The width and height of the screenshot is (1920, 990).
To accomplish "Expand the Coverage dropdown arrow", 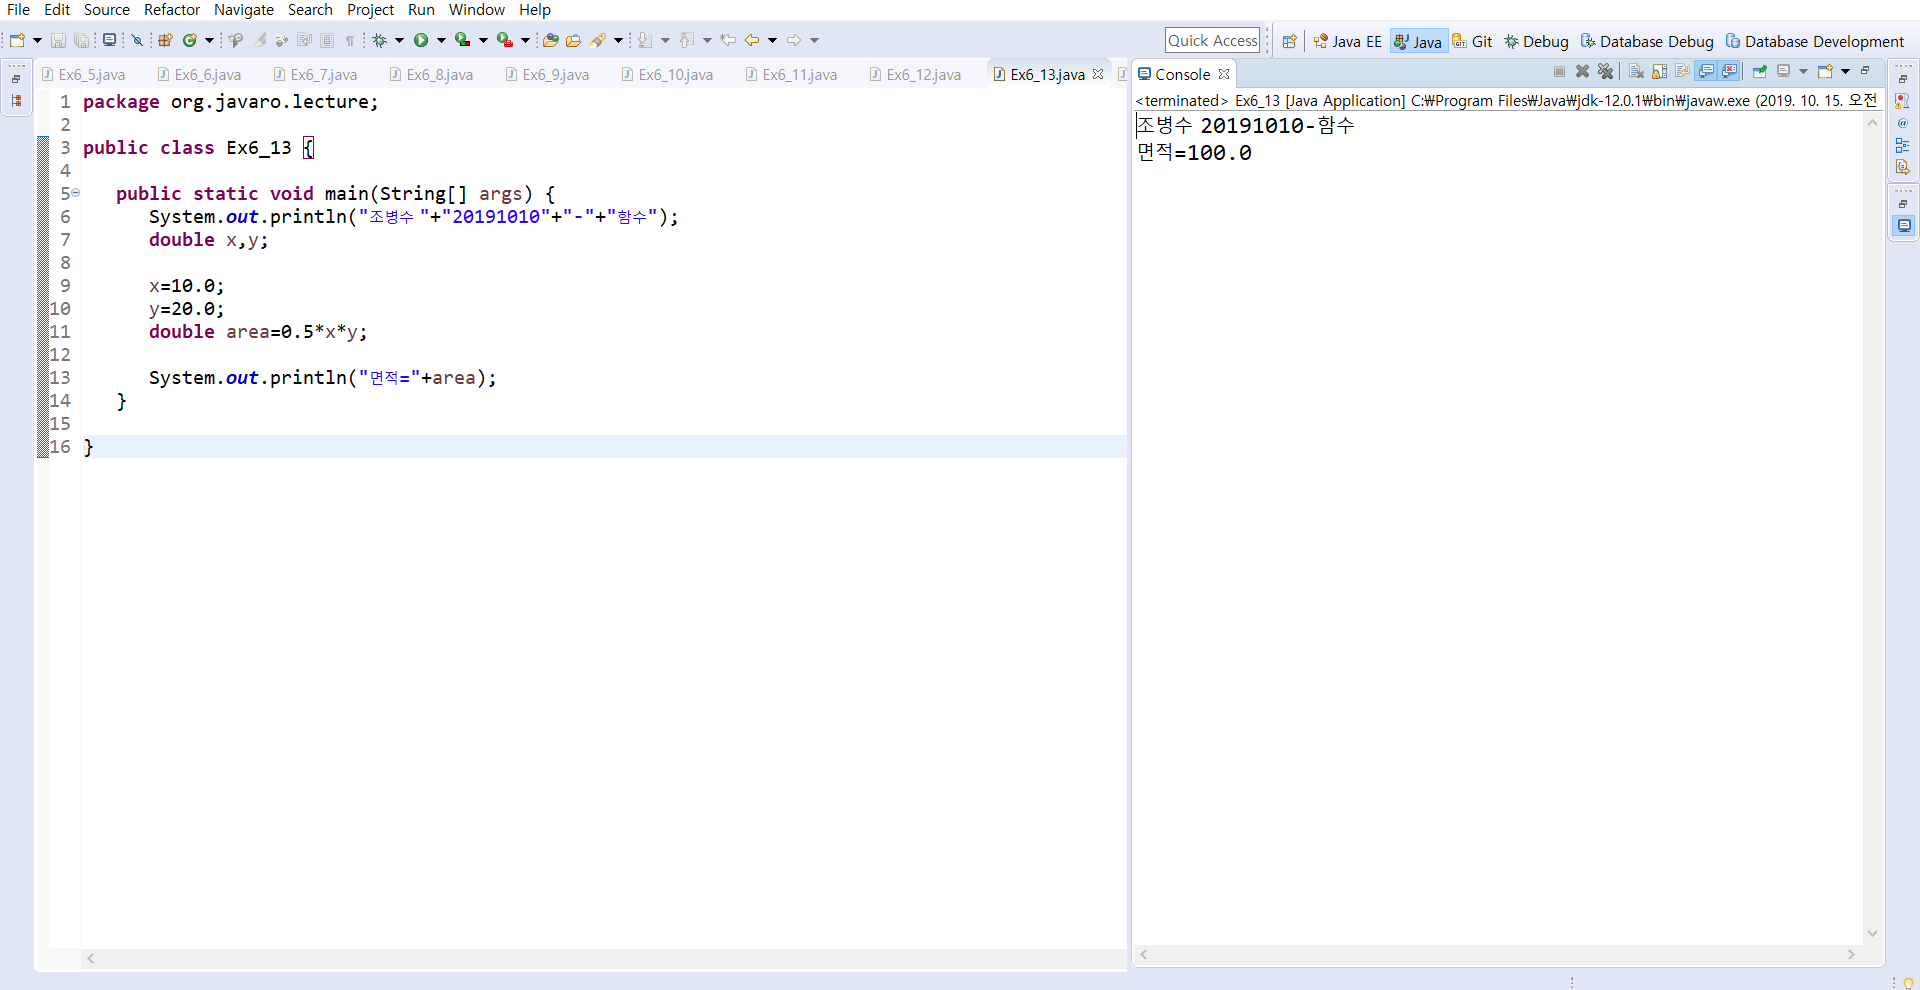I will tap(483, 41).
